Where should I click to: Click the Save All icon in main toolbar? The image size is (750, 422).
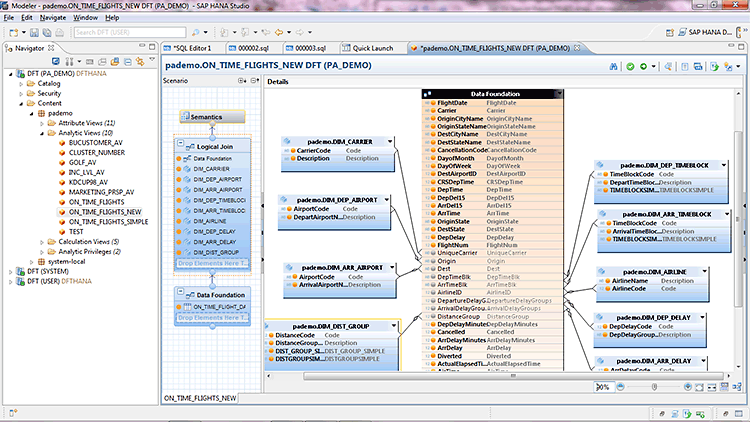47,33
